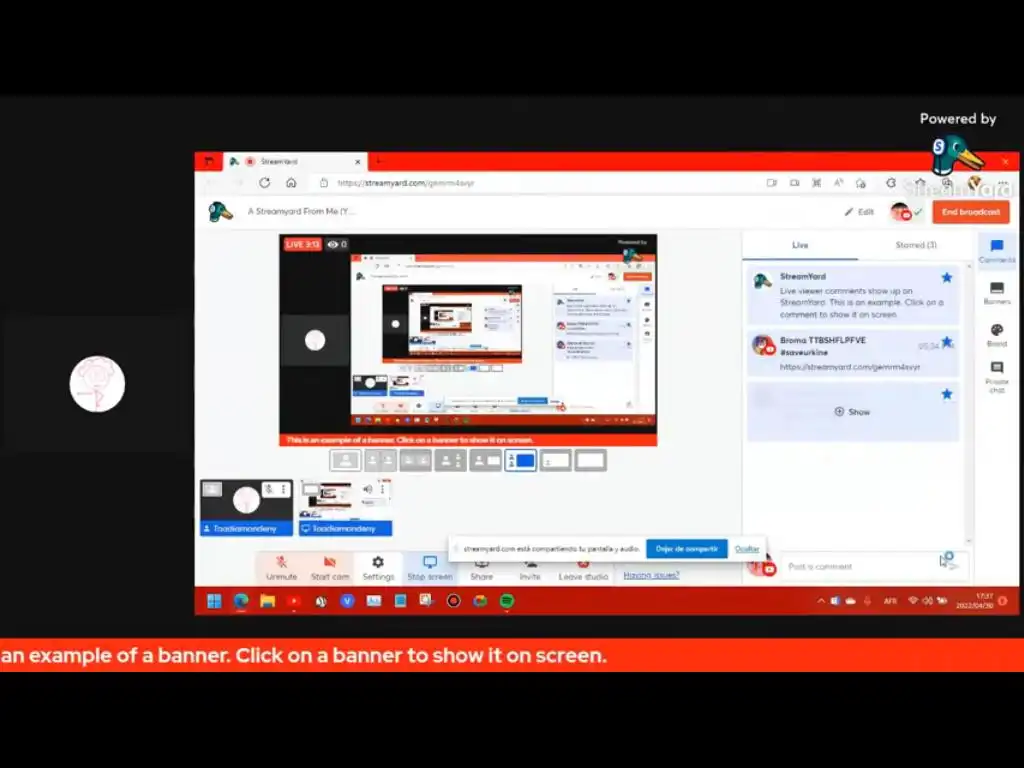
Task: Unmute the microphone in bottom toolbar
Action: (x=281, y=568)
